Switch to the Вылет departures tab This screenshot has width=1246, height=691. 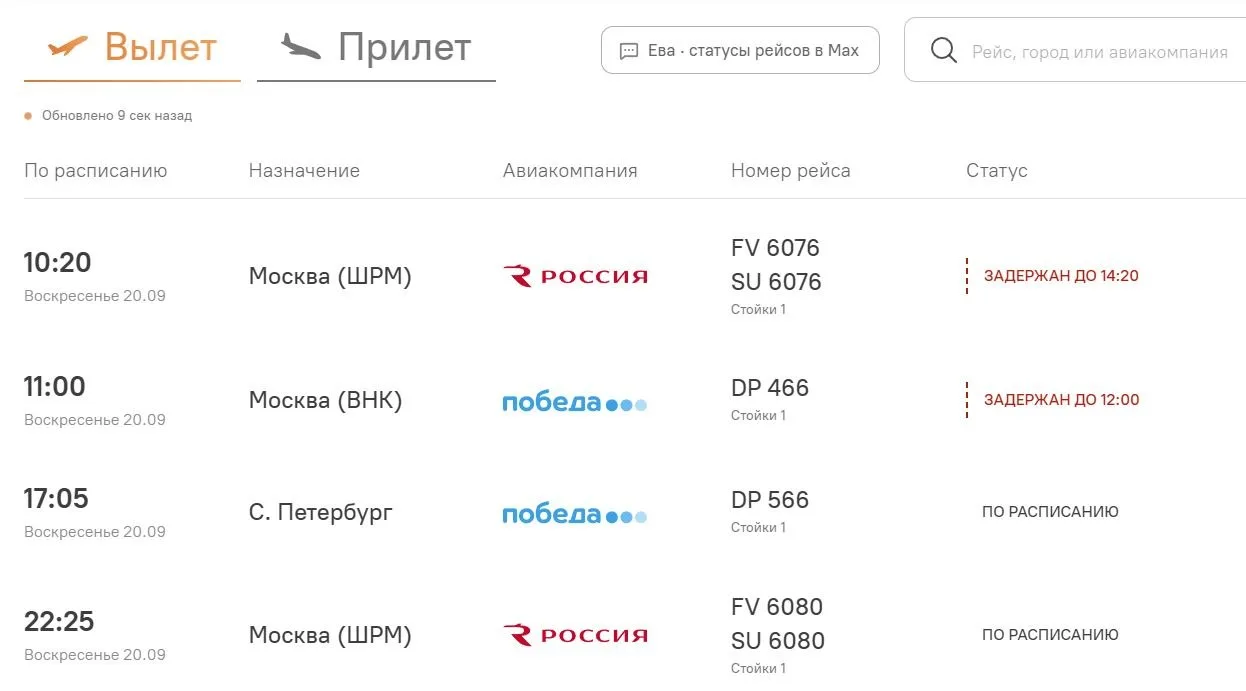[x=132, y=48]
